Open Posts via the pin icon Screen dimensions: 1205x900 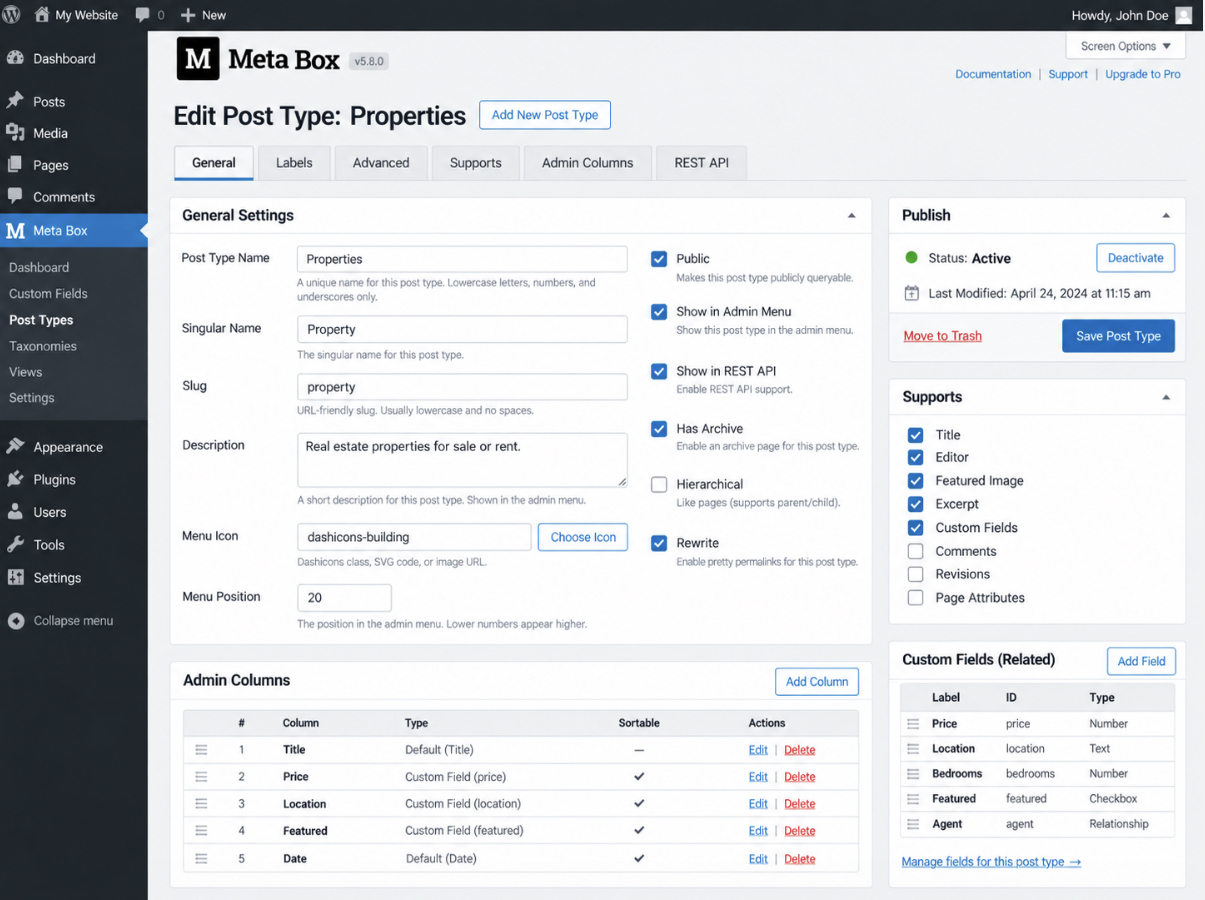[x=15, y=101]
